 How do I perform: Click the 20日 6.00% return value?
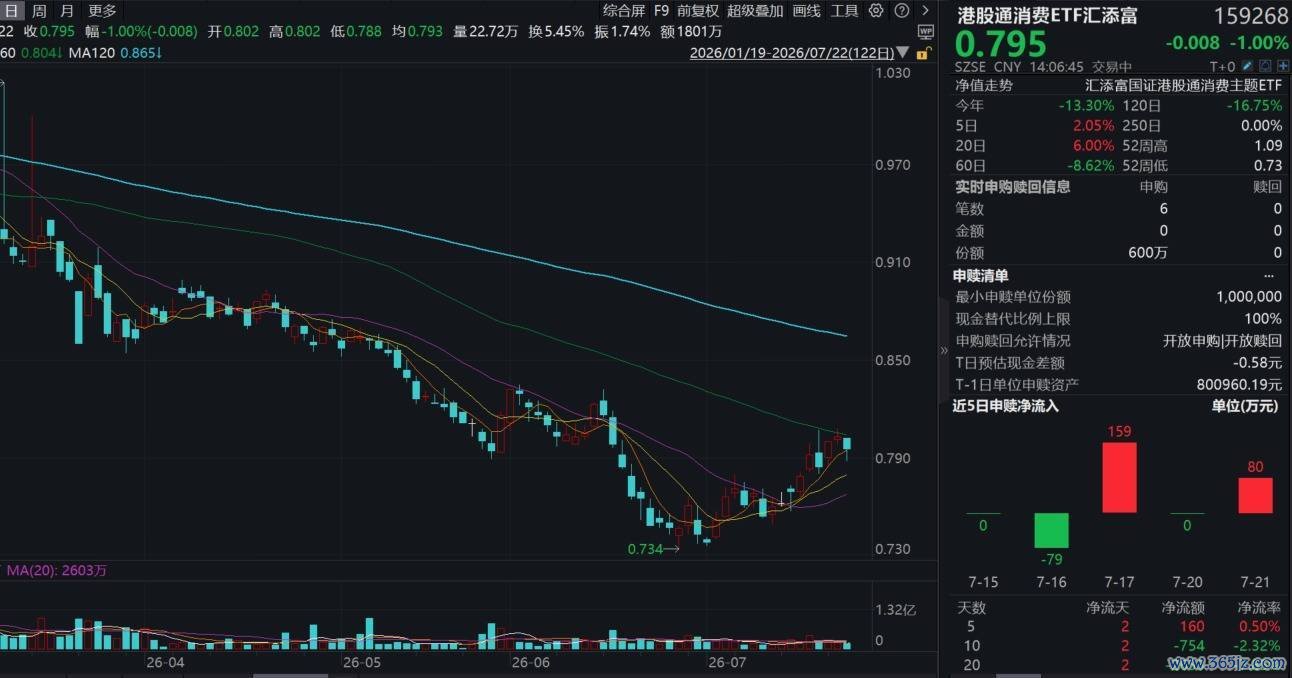pos(1093,146)
